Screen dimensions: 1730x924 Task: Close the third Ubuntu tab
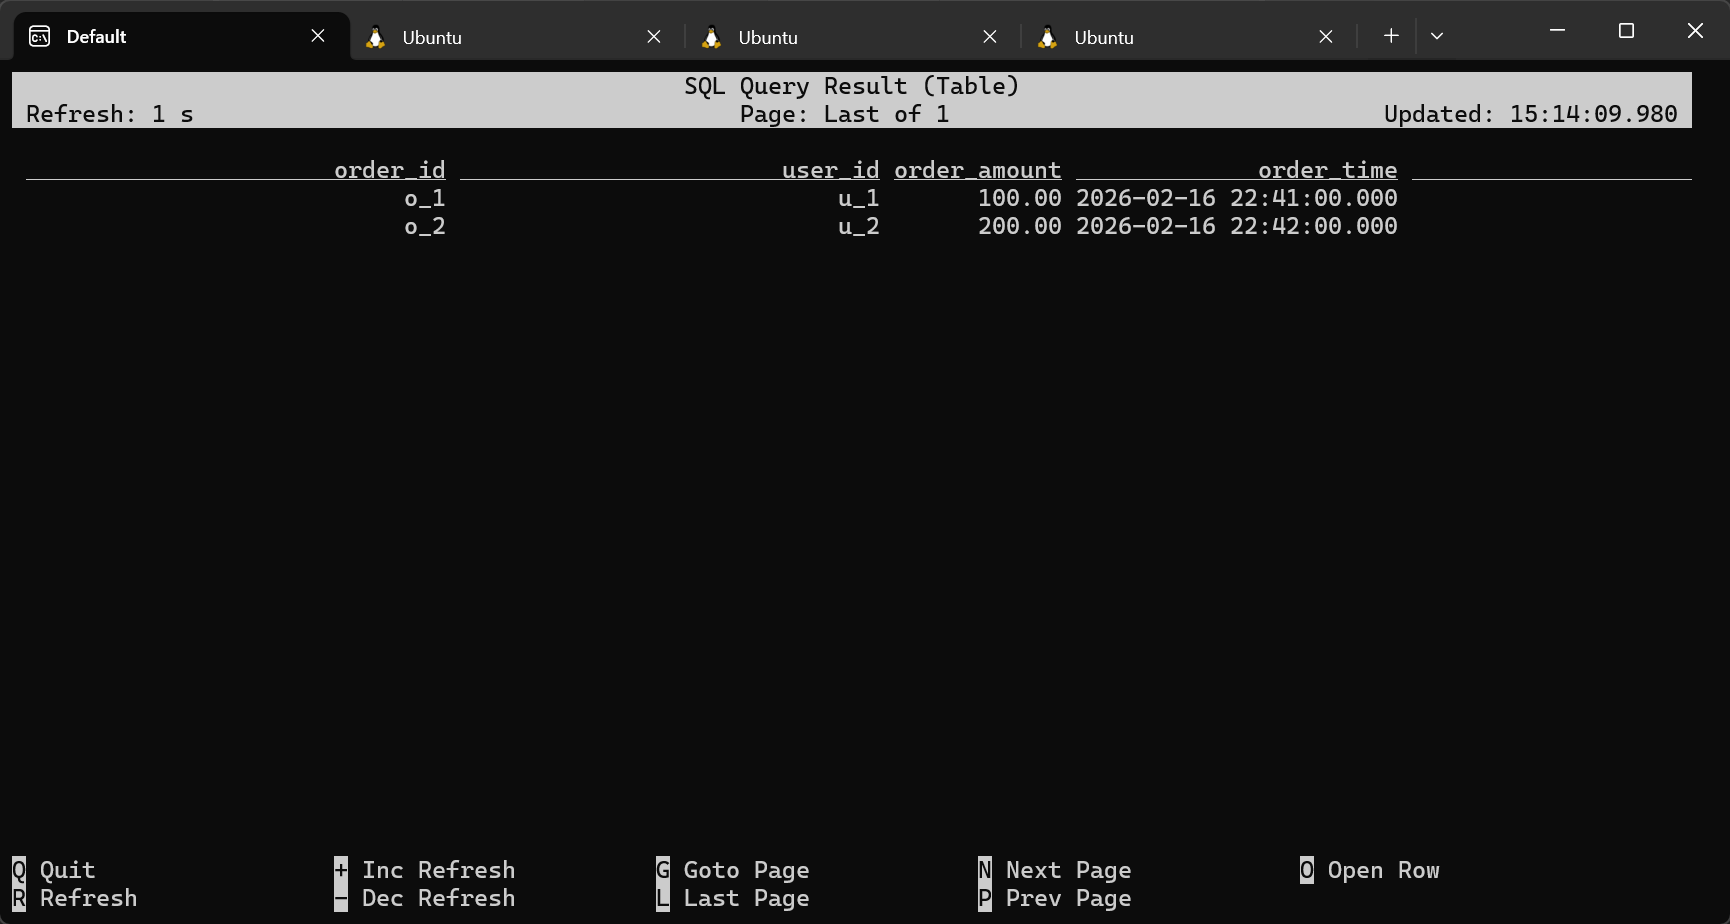click(1326, 37)
